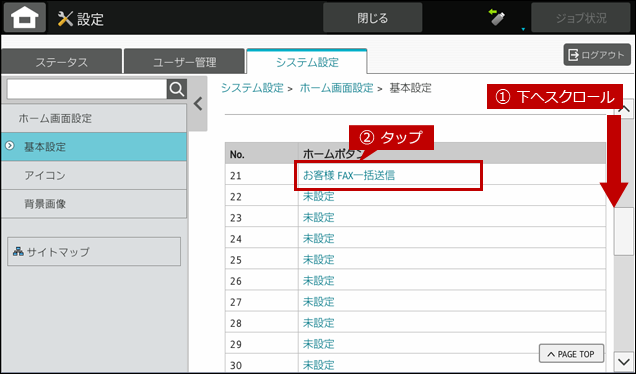This screenshot has width=636, height=374.
Task: Open 未設定 link in row 22
Action: (x=318, y=196)
